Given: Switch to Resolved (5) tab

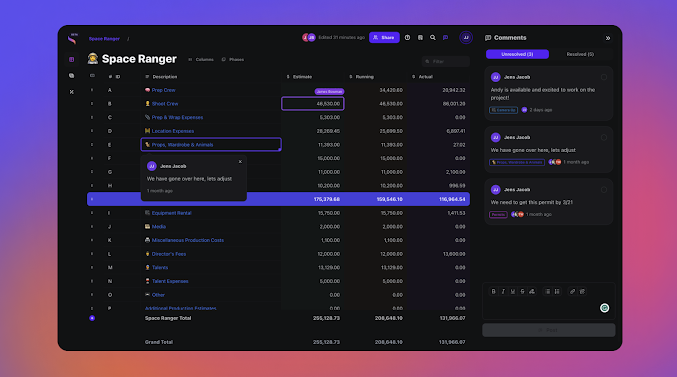Looking at the screenshot, I should click(x=580, y=54).
